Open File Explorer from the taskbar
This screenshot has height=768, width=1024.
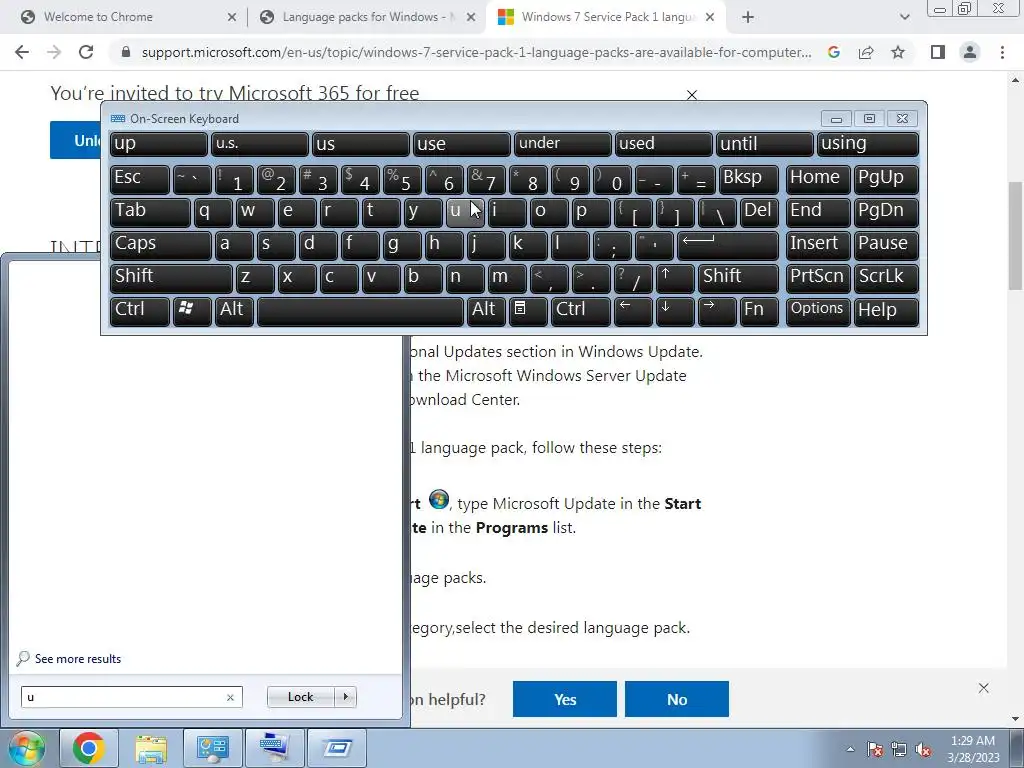[151, 748]
